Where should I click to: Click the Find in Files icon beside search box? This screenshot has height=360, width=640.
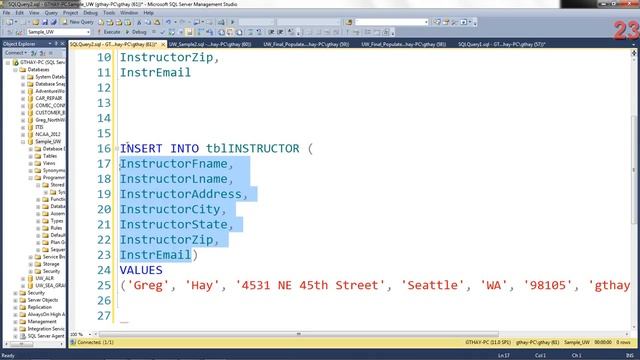click(349, 22)
